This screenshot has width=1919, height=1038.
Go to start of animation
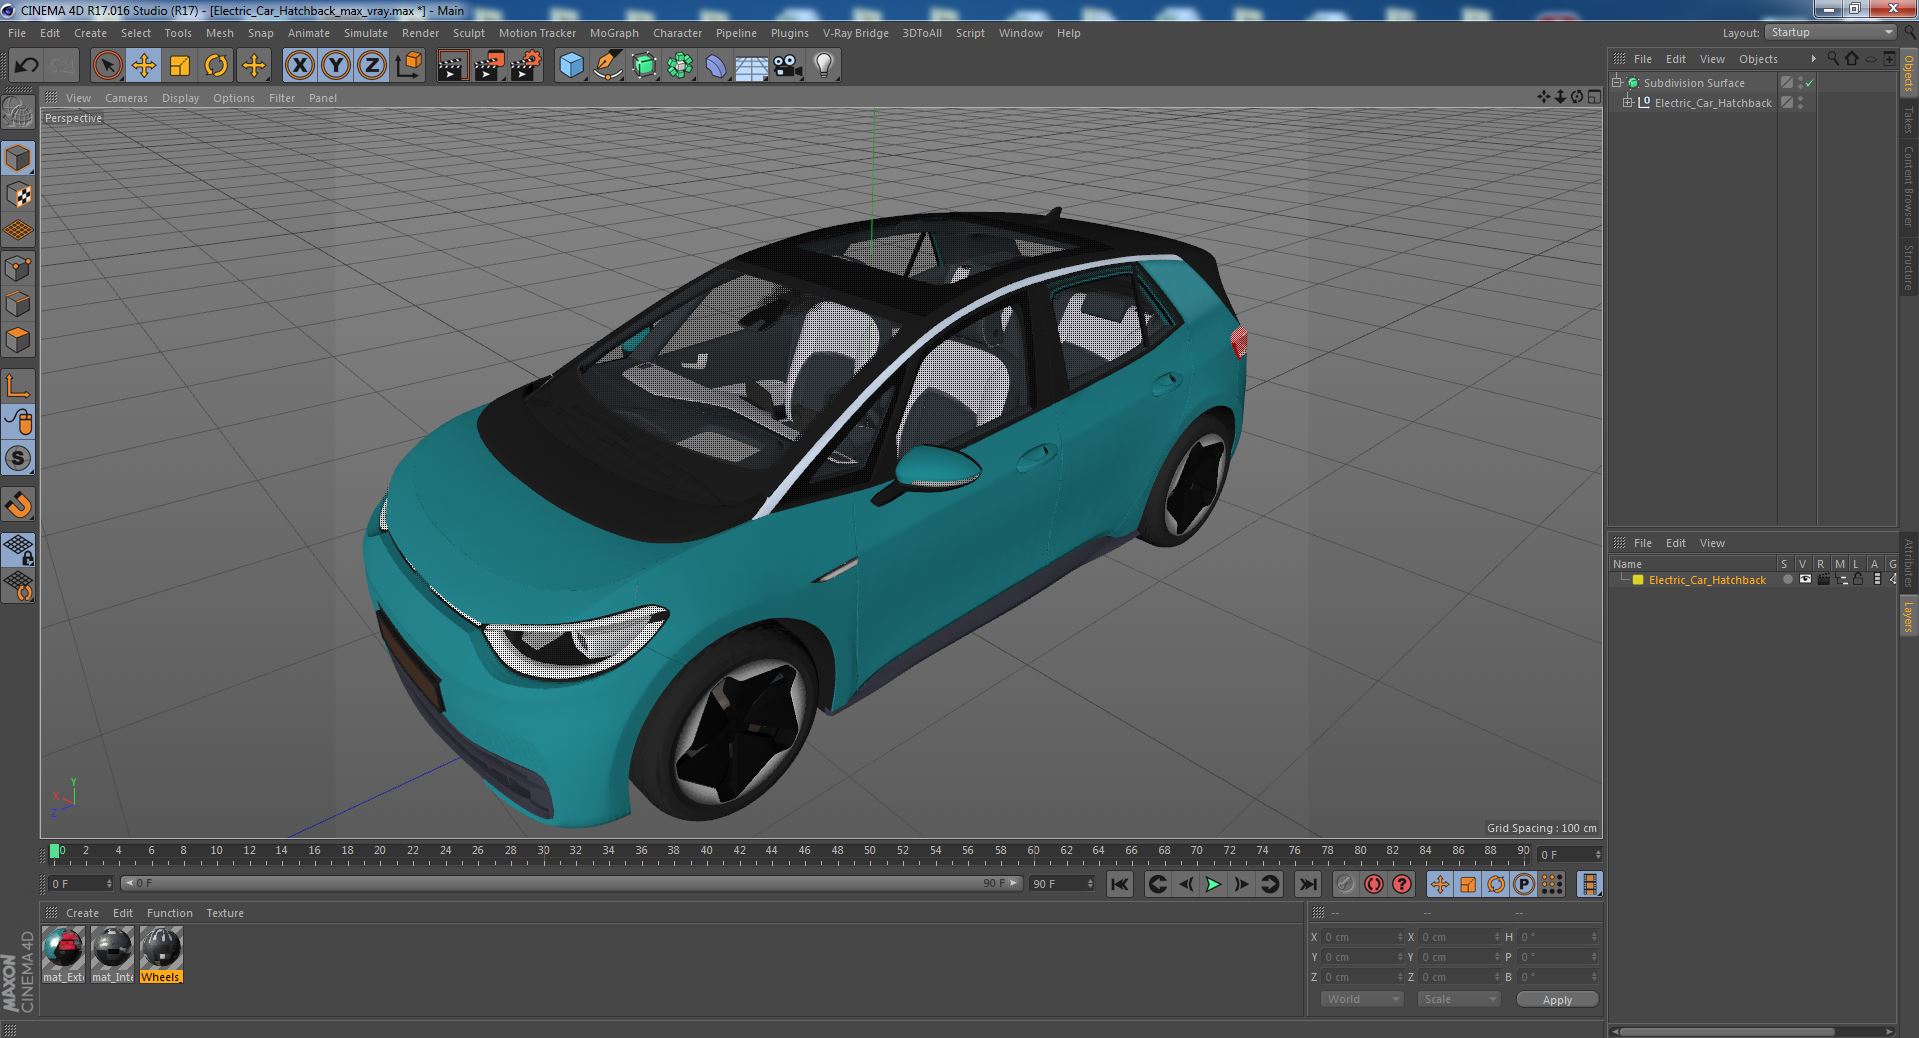pos(1120,884)
